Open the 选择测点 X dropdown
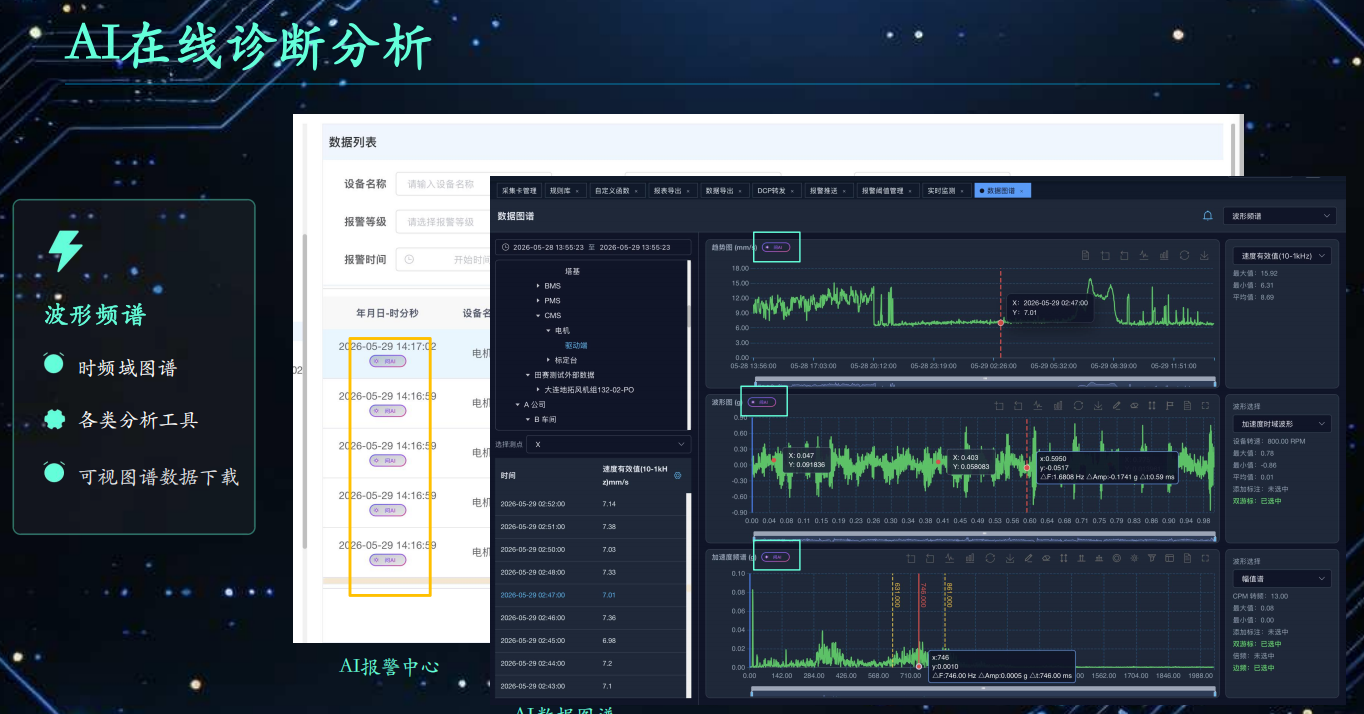Screen dimensions: 1364x714 (x=609, y=443)
